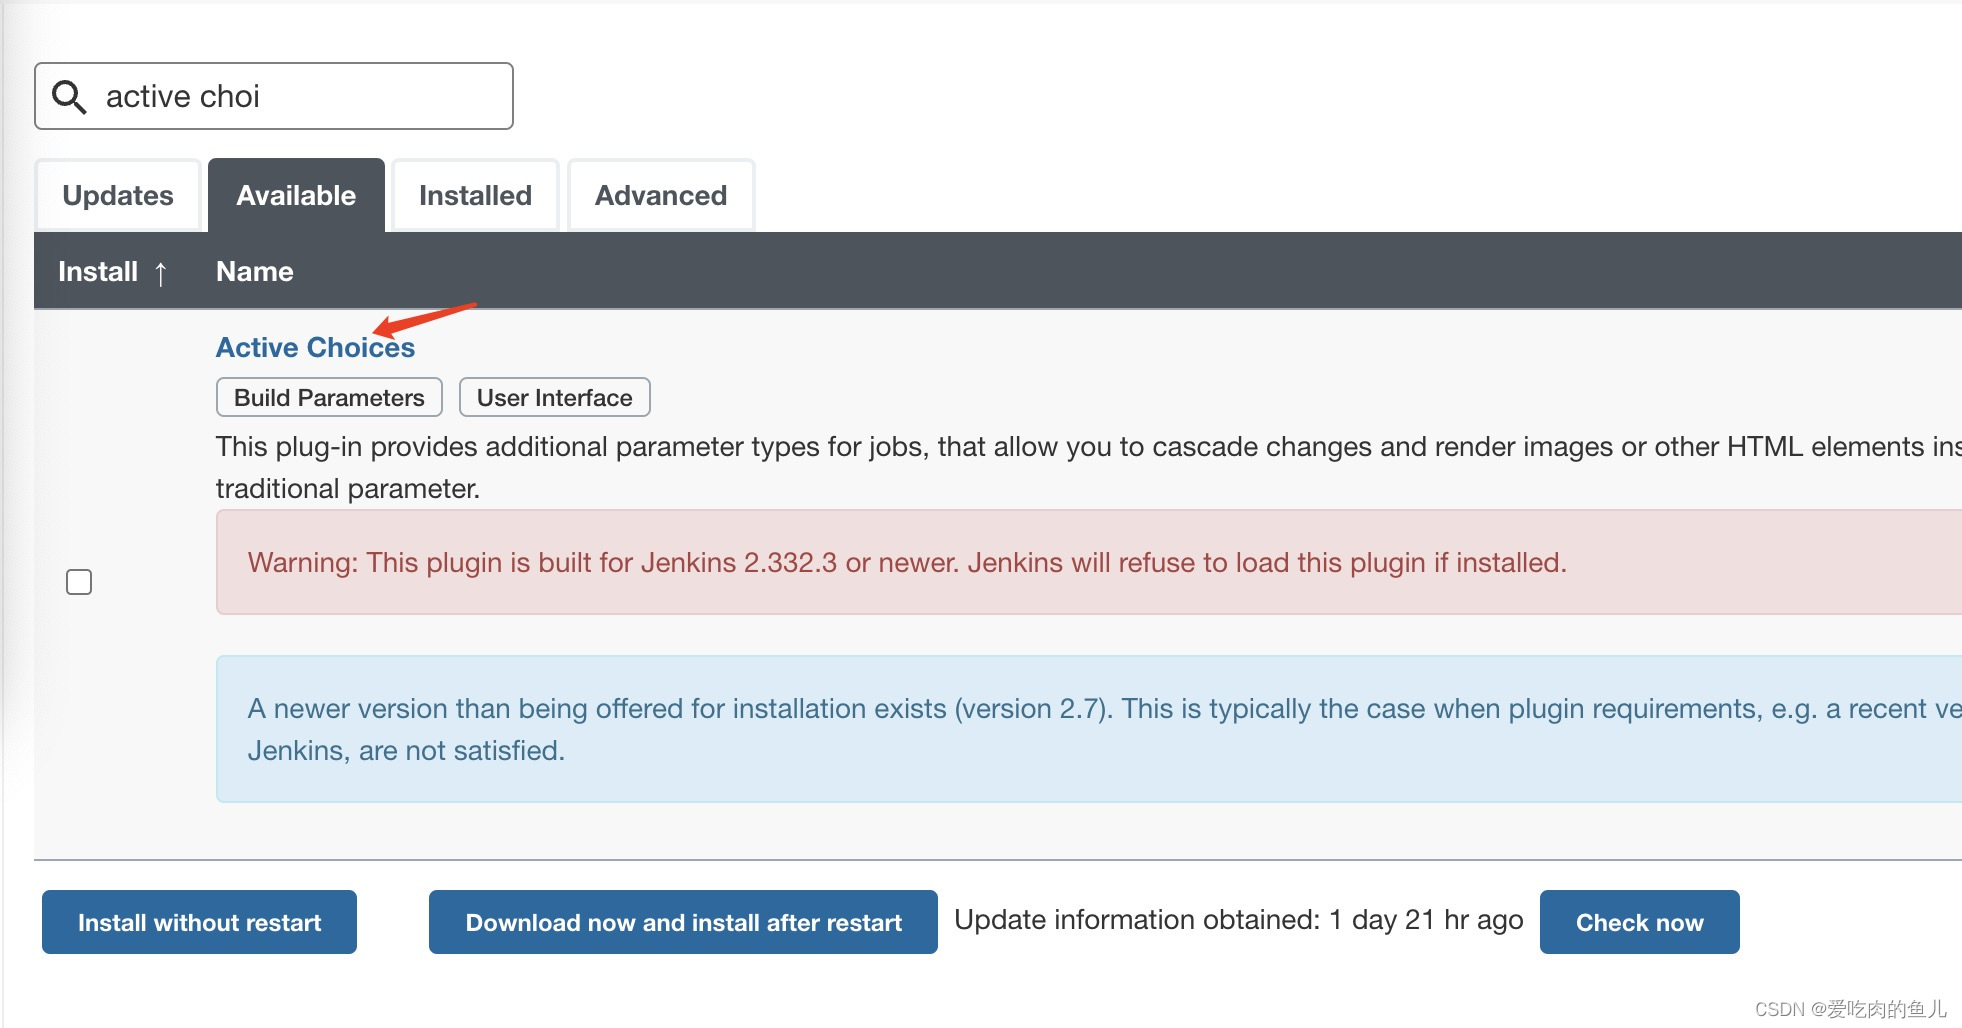Click the User Interface tag

tap(554, 397)
